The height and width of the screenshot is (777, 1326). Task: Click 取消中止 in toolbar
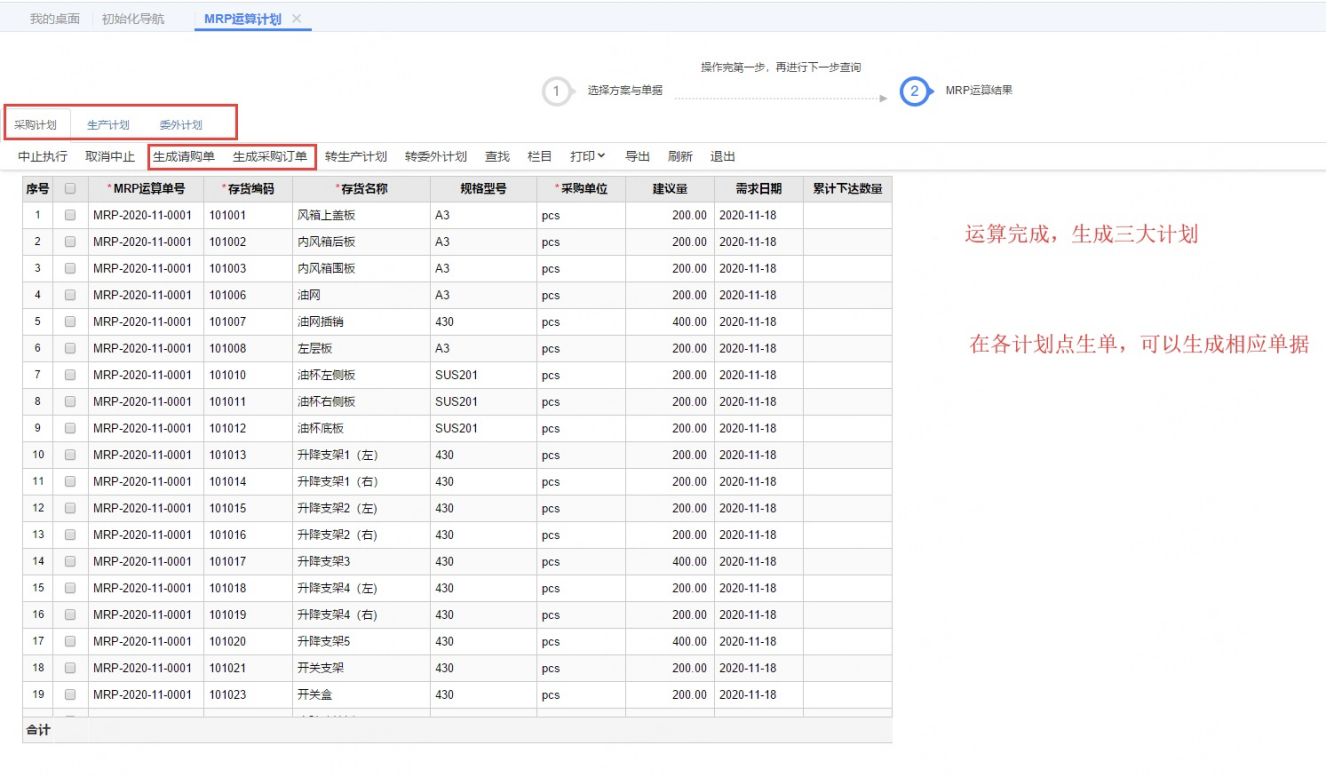pyautogui.click(x=110, y=157)
